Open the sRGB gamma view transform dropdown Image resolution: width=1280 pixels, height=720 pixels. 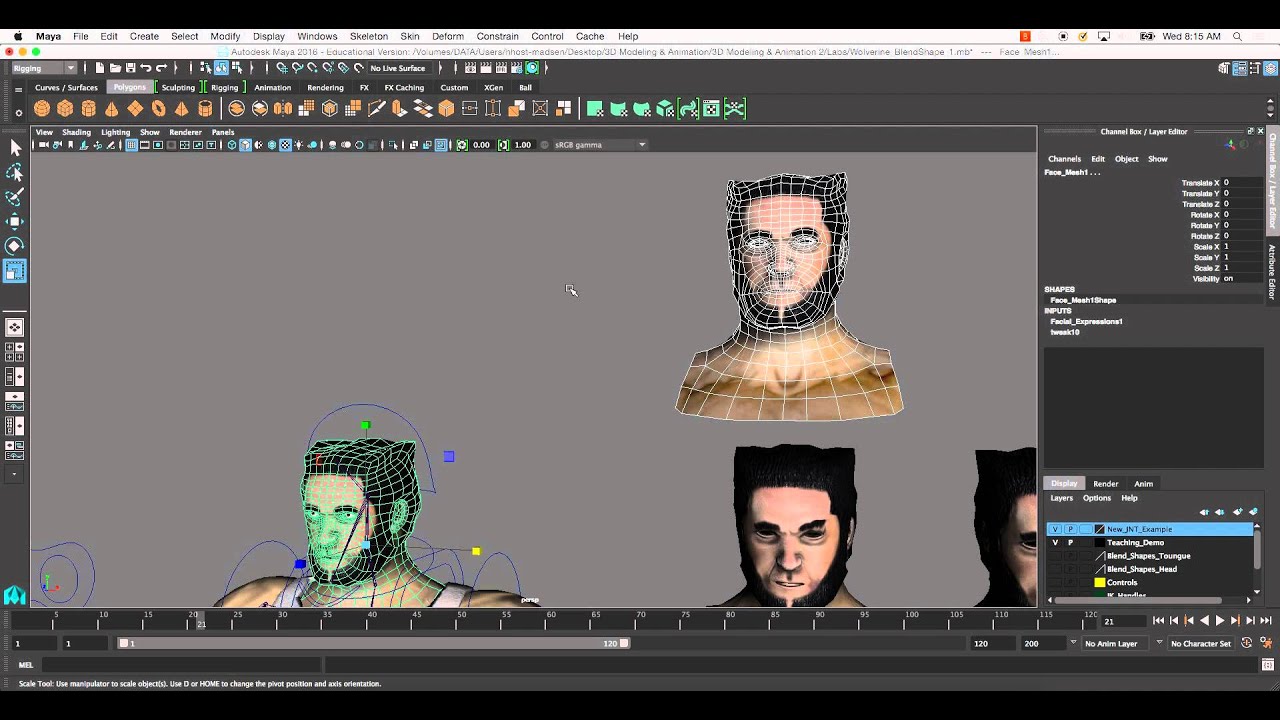(600, 145)
